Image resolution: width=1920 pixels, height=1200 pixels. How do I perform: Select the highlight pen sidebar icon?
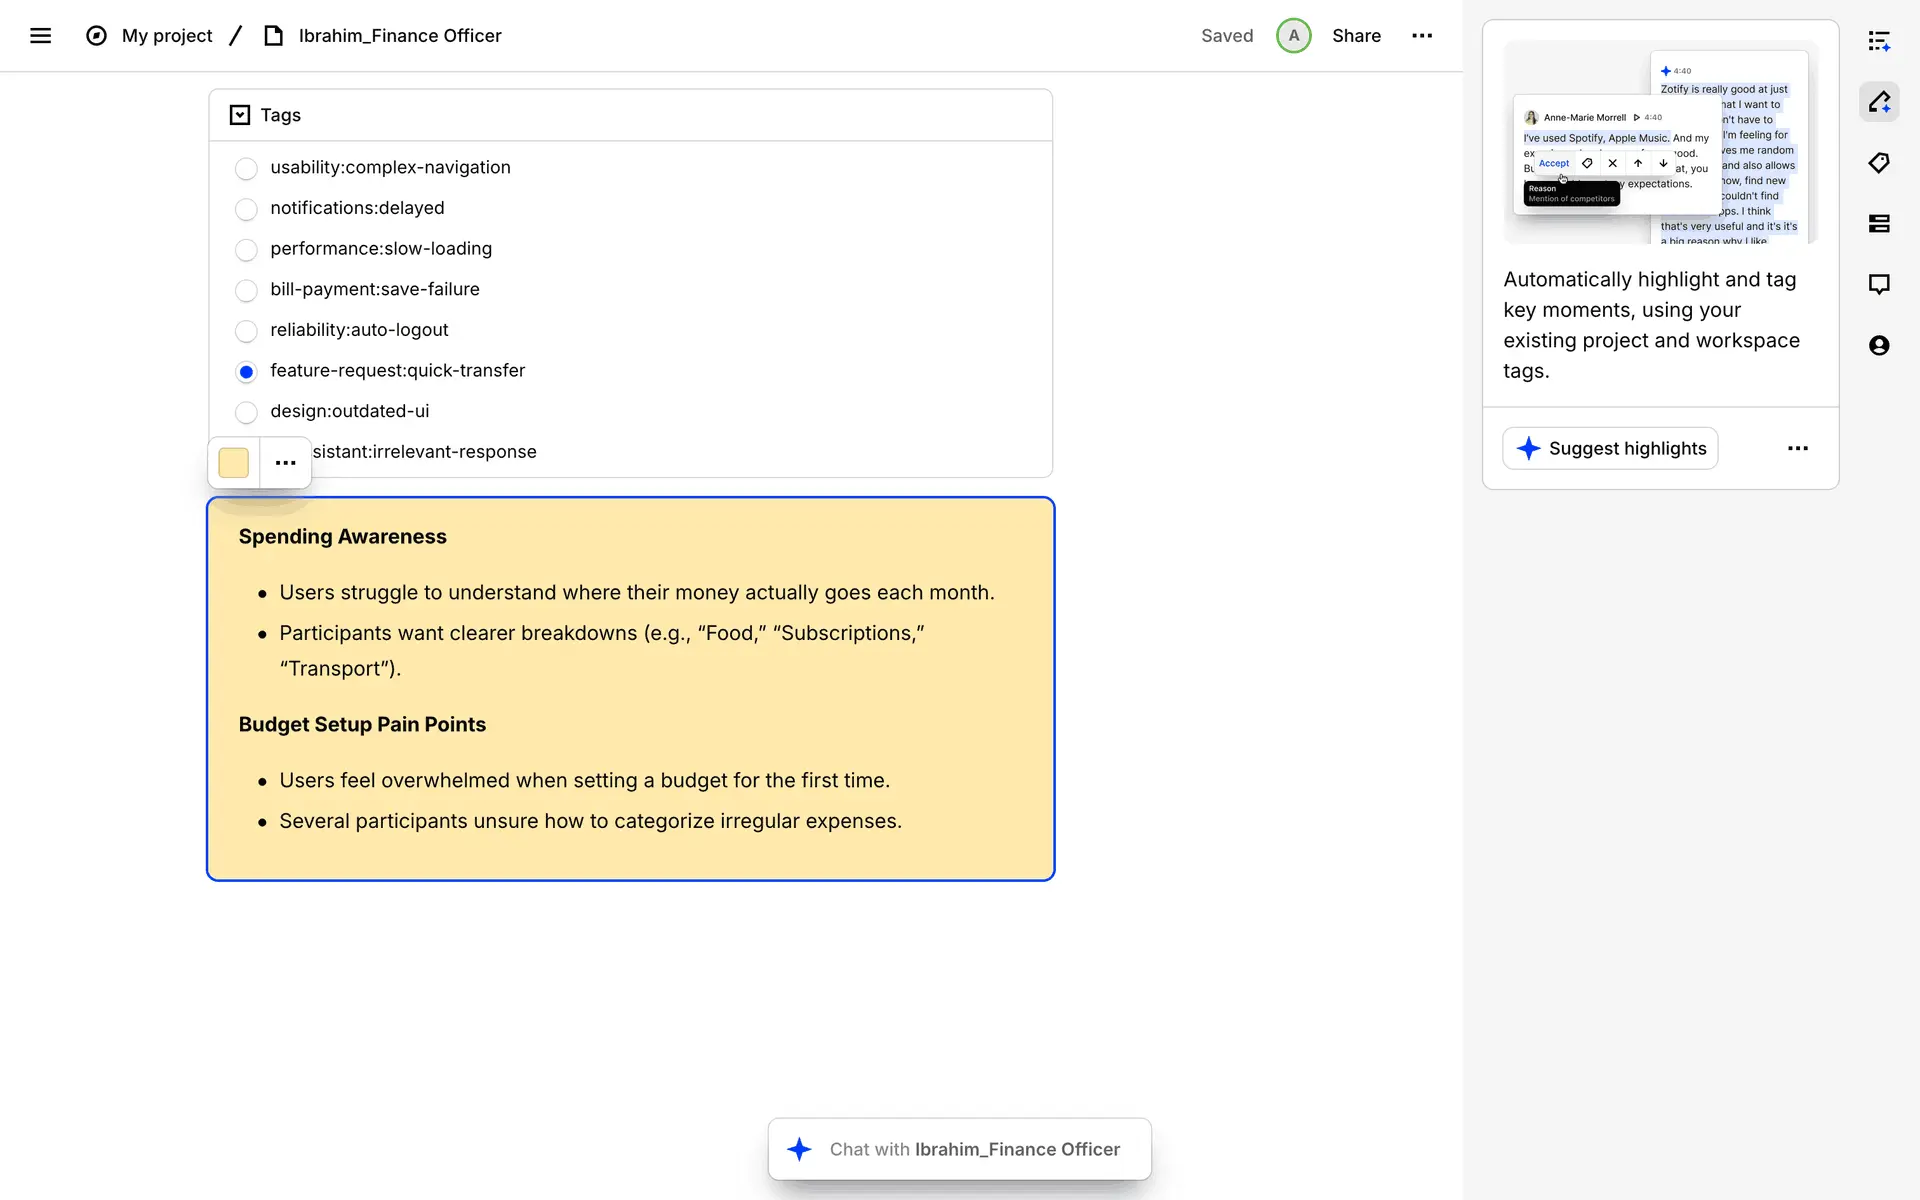click(1879, 102)
